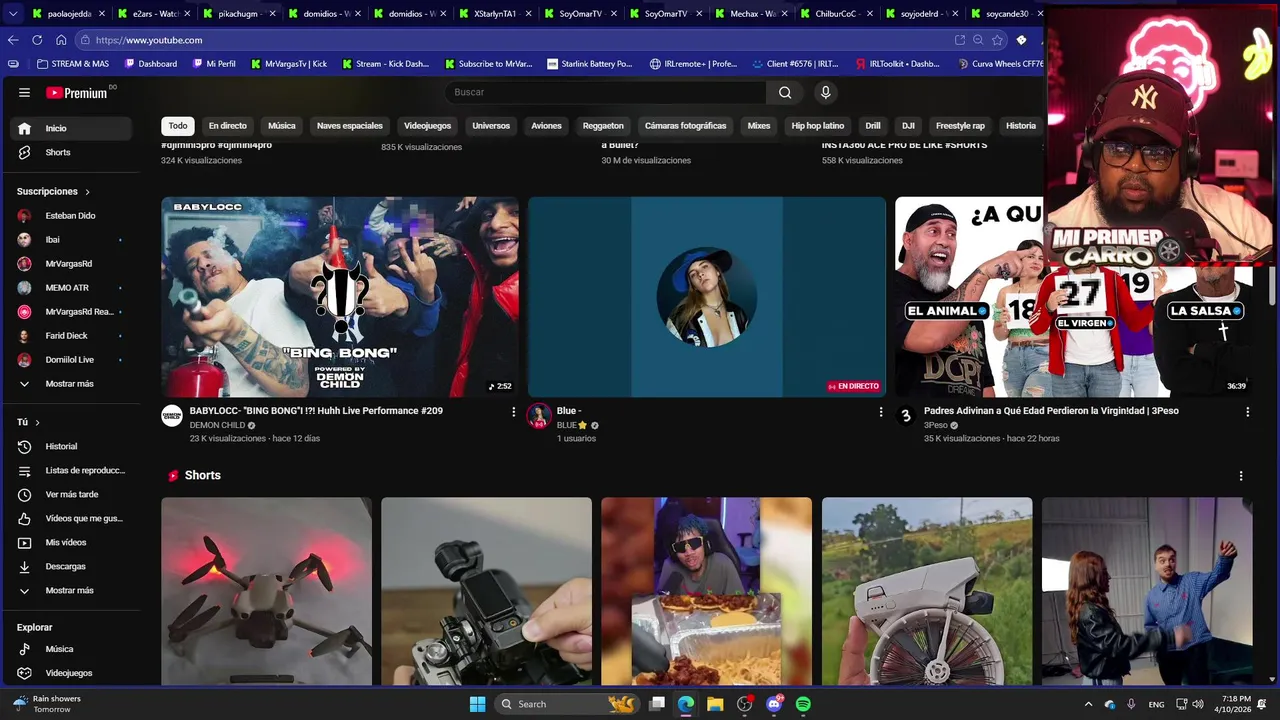Viewport: 1280px width, 720px height.
Task: Go back with the browser back arrow
Action: click(x=13, y=40)
